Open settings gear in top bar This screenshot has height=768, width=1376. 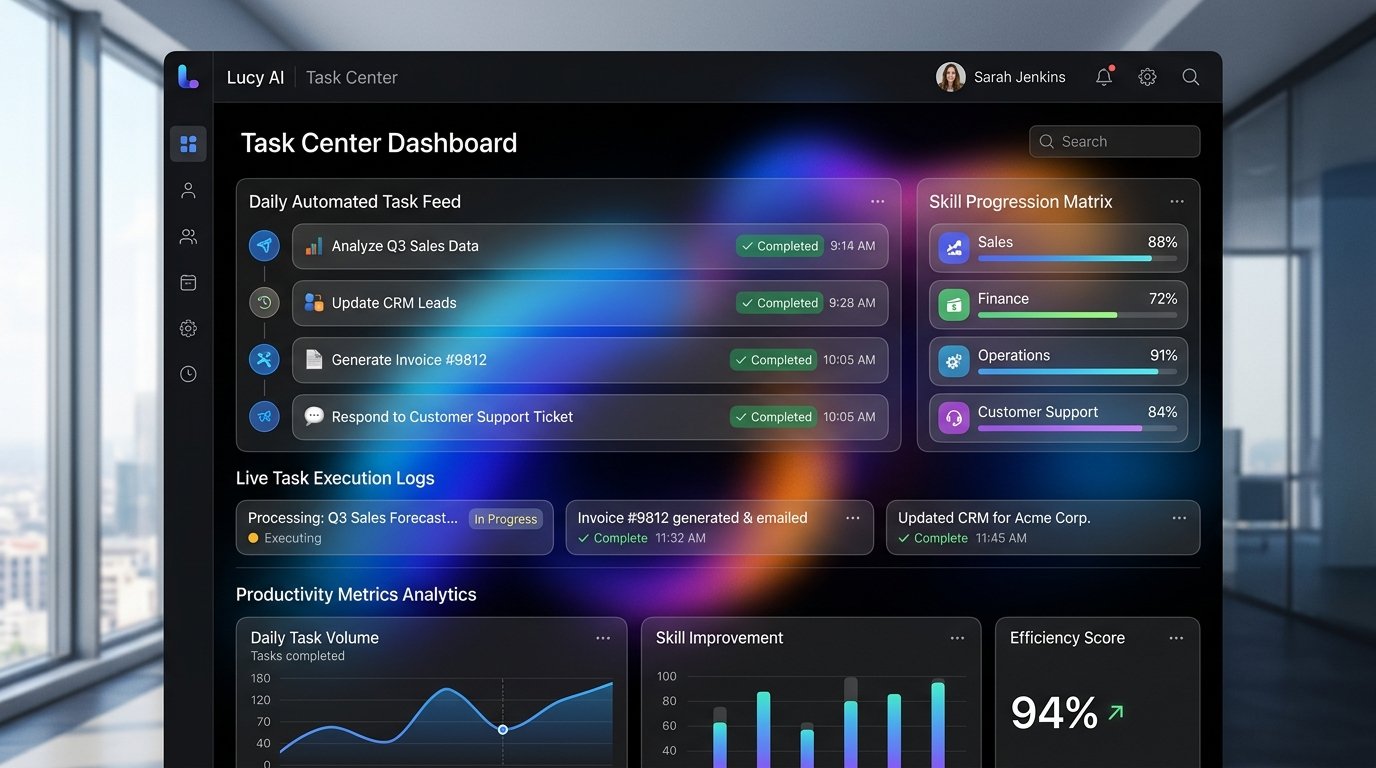[1147, 77]
